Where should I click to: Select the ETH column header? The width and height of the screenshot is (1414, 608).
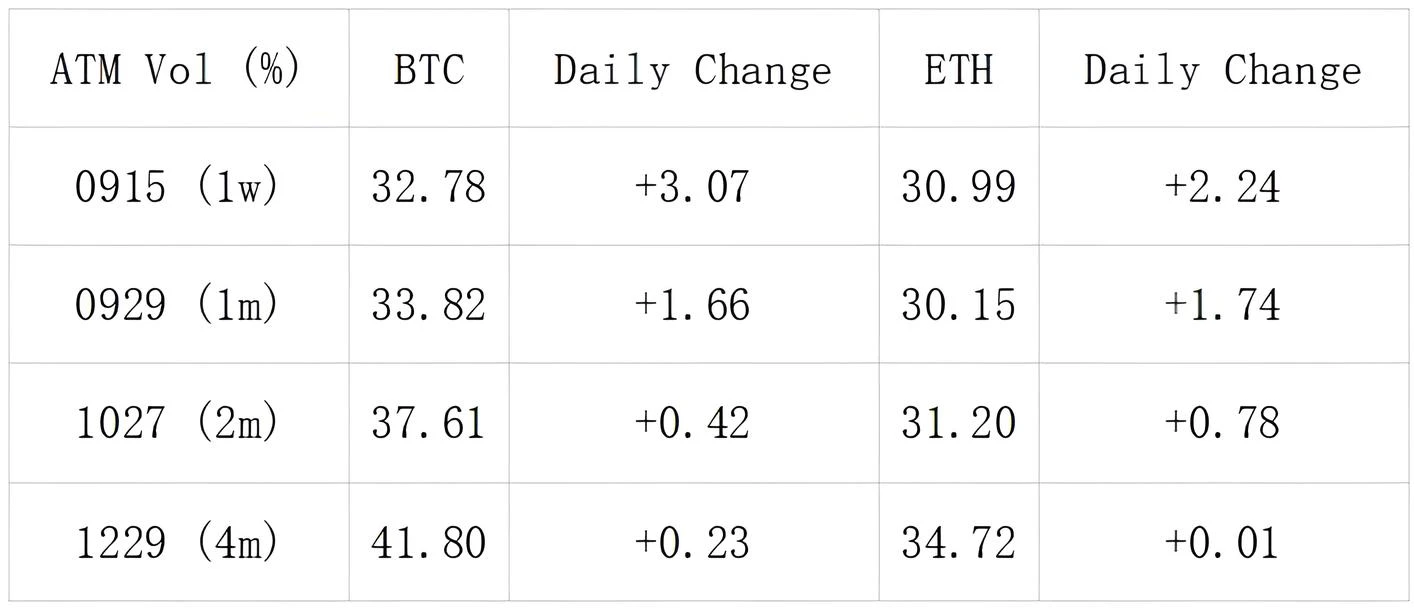pos(958,70)
